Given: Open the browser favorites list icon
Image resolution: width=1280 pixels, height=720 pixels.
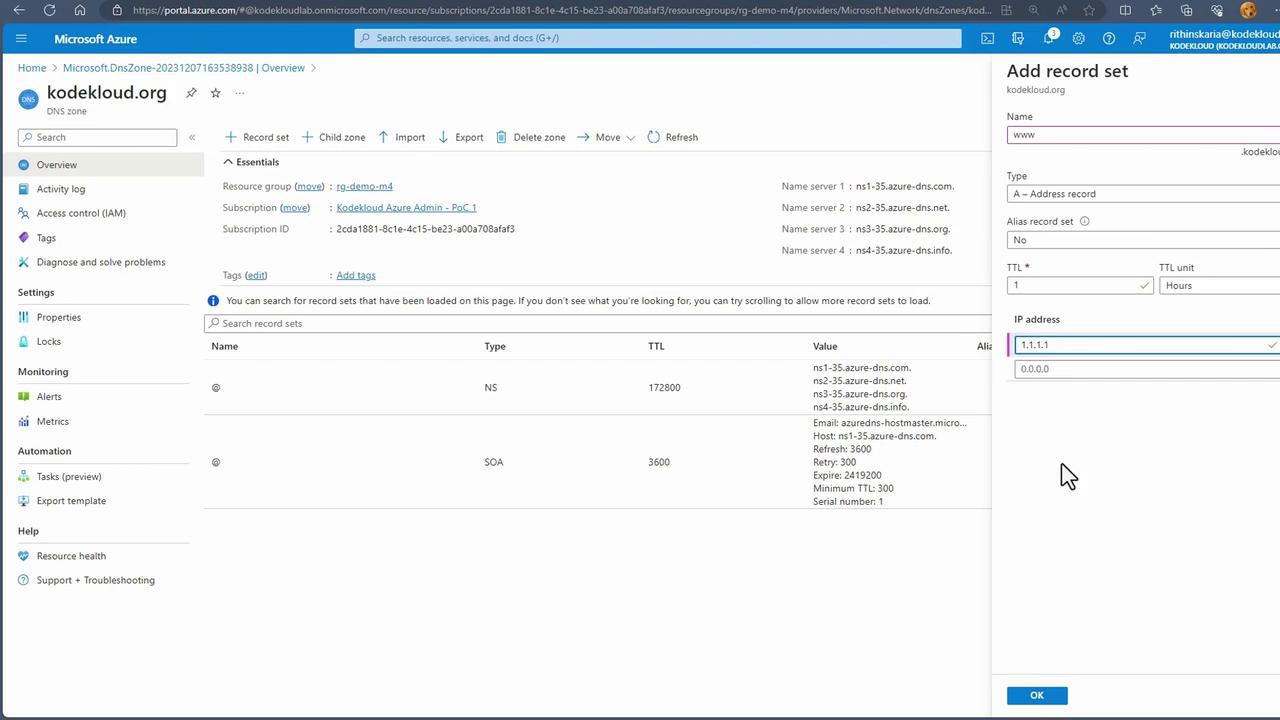Looking at the screenshot, I should [x=1156, y=10].
